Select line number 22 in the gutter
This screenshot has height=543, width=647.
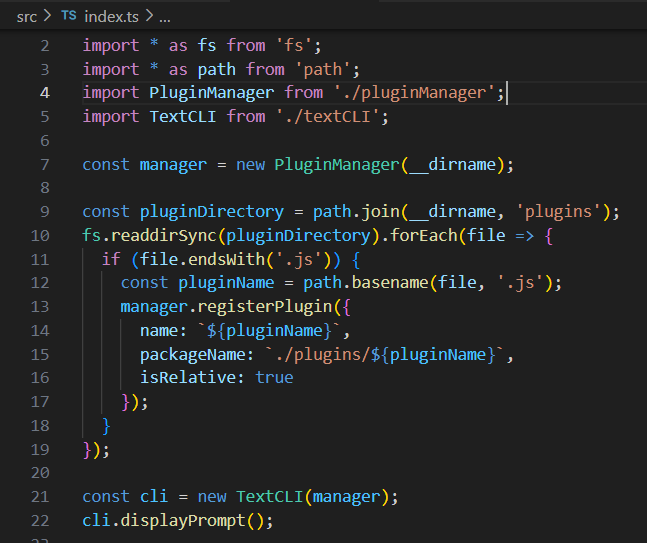pyautogui.click(x=40, y=520)
